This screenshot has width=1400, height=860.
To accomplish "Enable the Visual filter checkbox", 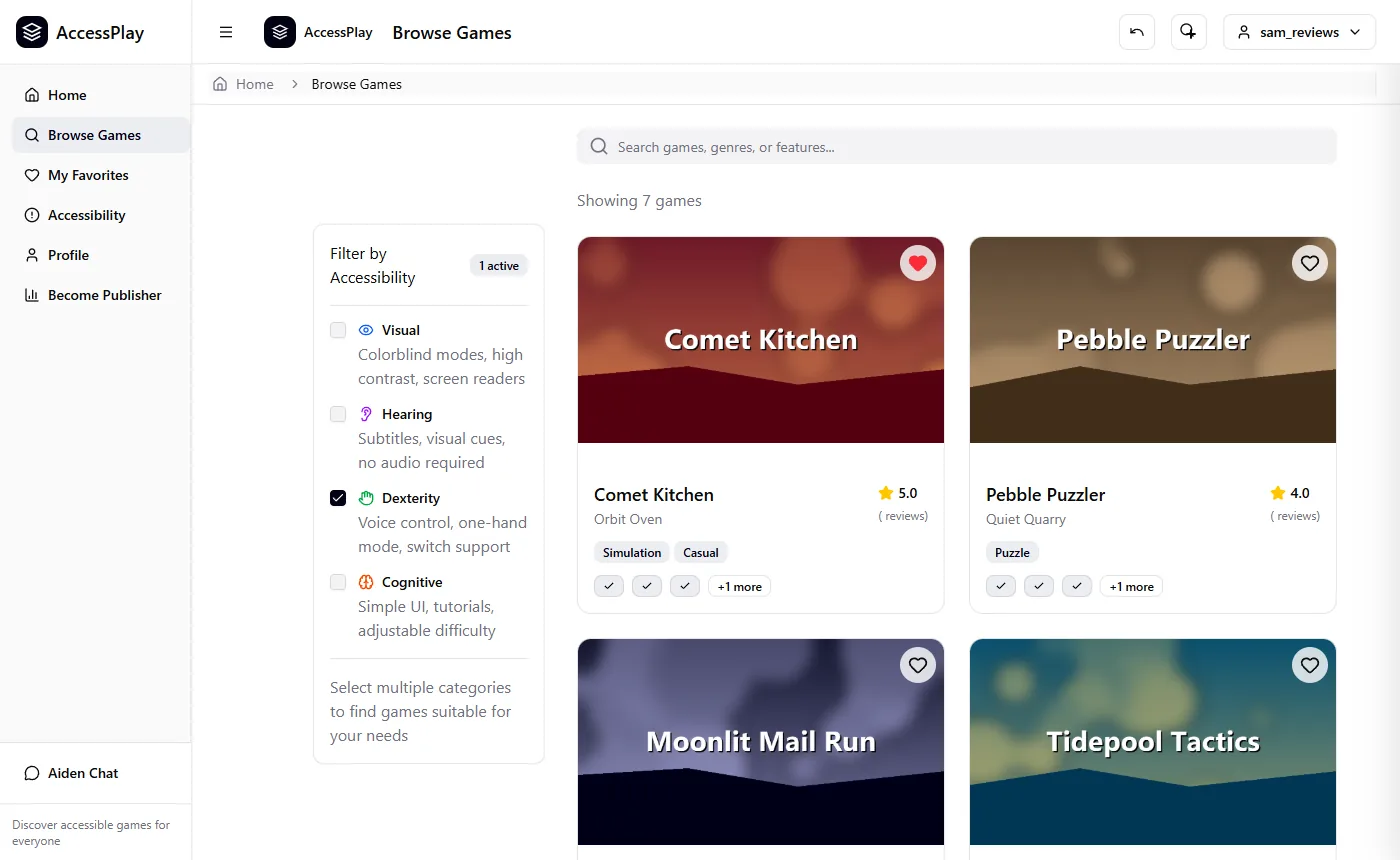I will [x=338, y=330].
